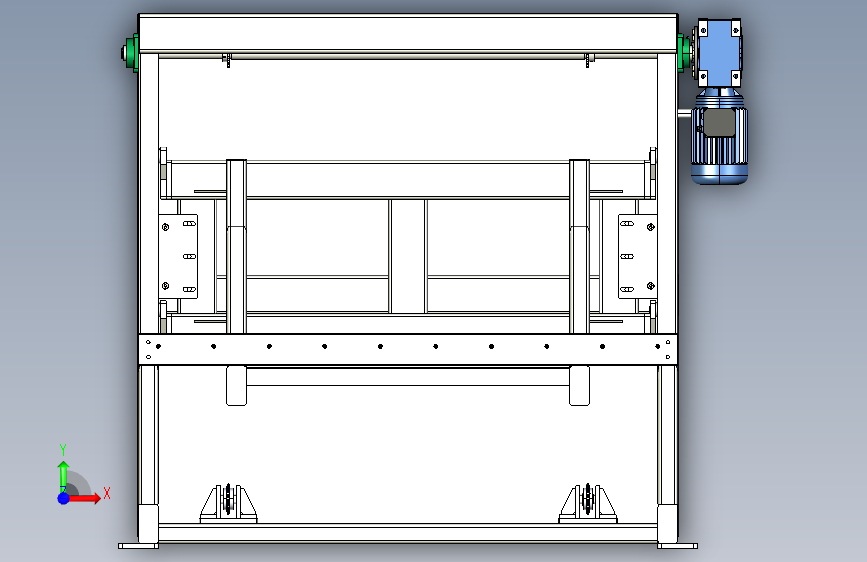This screenshot has width=867, height=562.
Task: Pick the bottom-right sprocket bracket
Action: point(588,504)
